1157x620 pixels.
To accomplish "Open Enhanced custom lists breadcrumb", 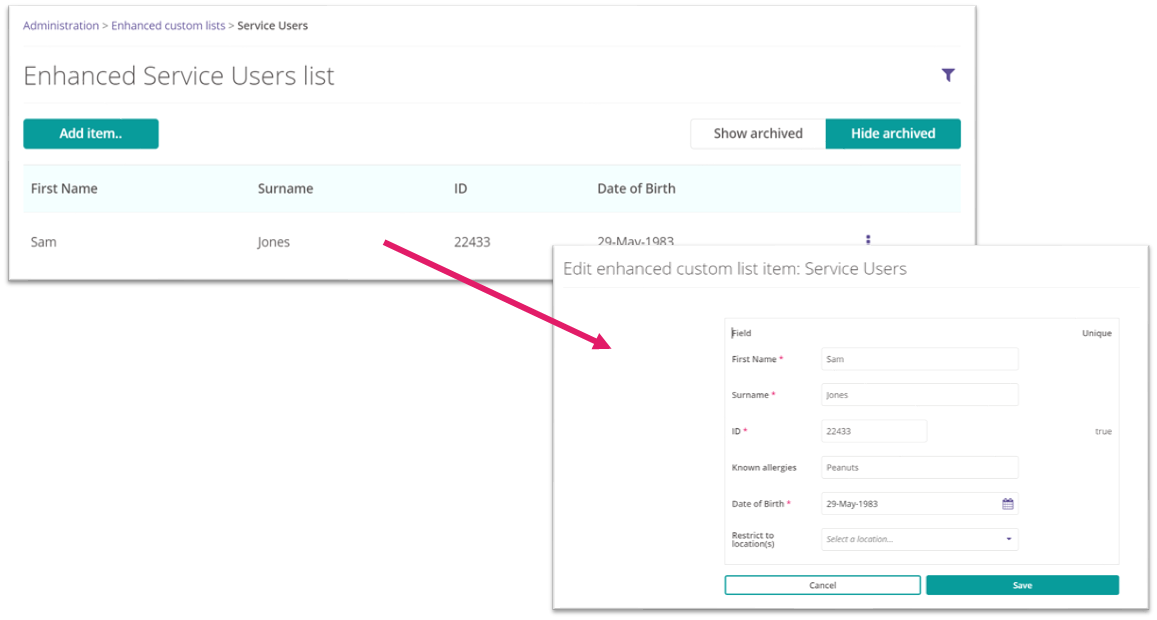I will (x=168, y=26).
